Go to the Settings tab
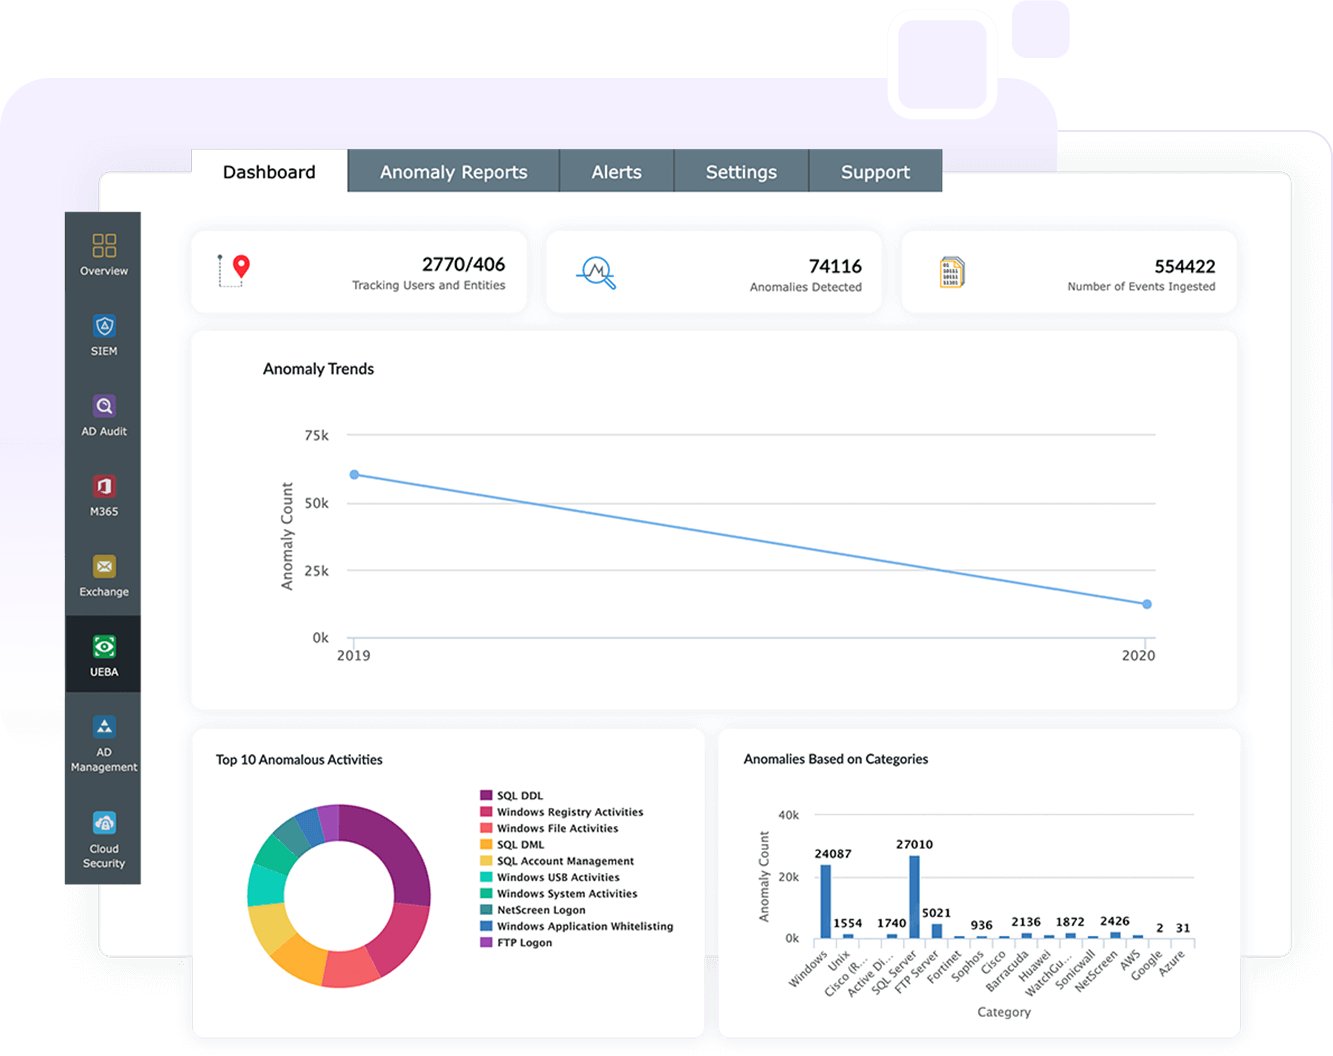 tap(741, 172)
